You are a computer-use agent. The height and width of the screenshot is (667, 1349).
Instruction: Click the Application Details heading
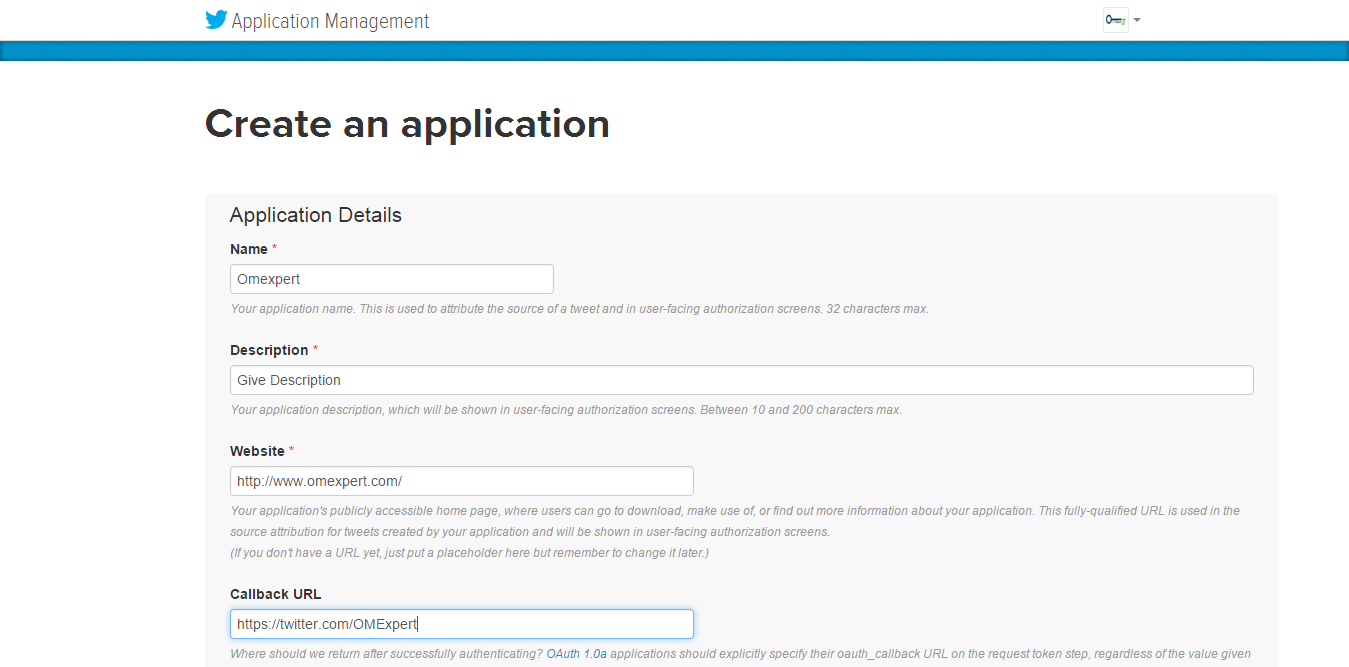point(316,215)
